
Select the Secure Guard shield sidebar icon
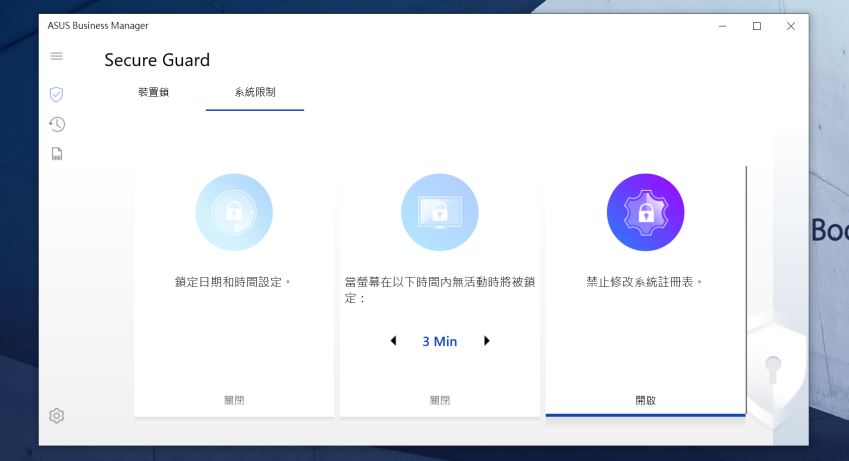[56, 94]
